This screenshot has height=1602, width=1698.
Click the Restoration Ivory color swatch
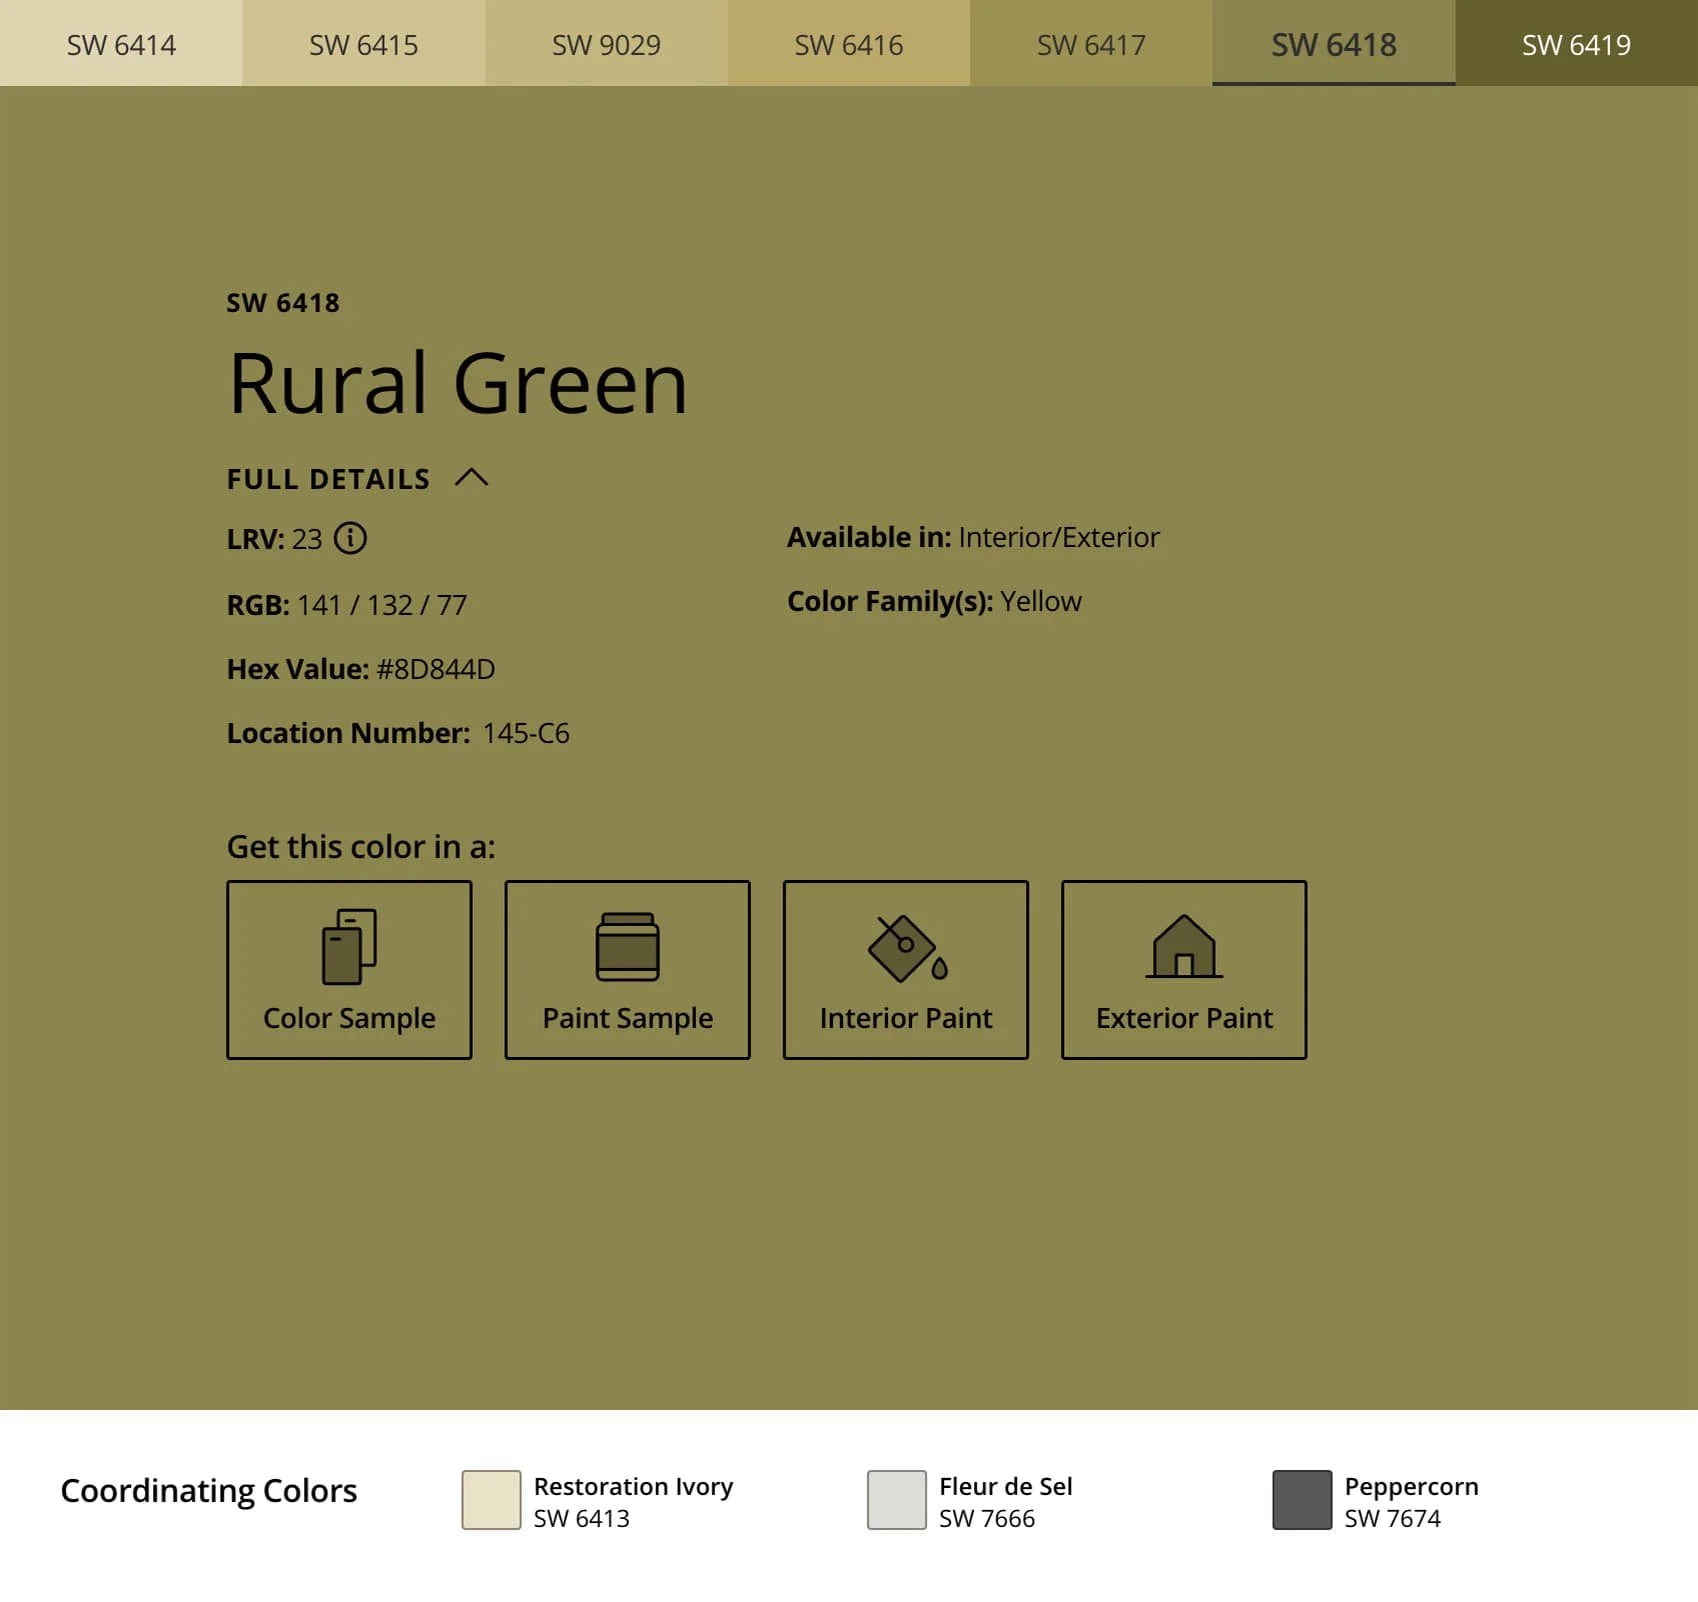tap(491, 1500)
